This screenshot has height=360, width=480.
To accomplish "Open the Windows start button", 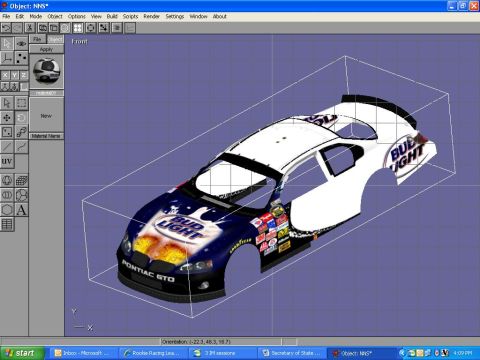I will click(22, 353).
